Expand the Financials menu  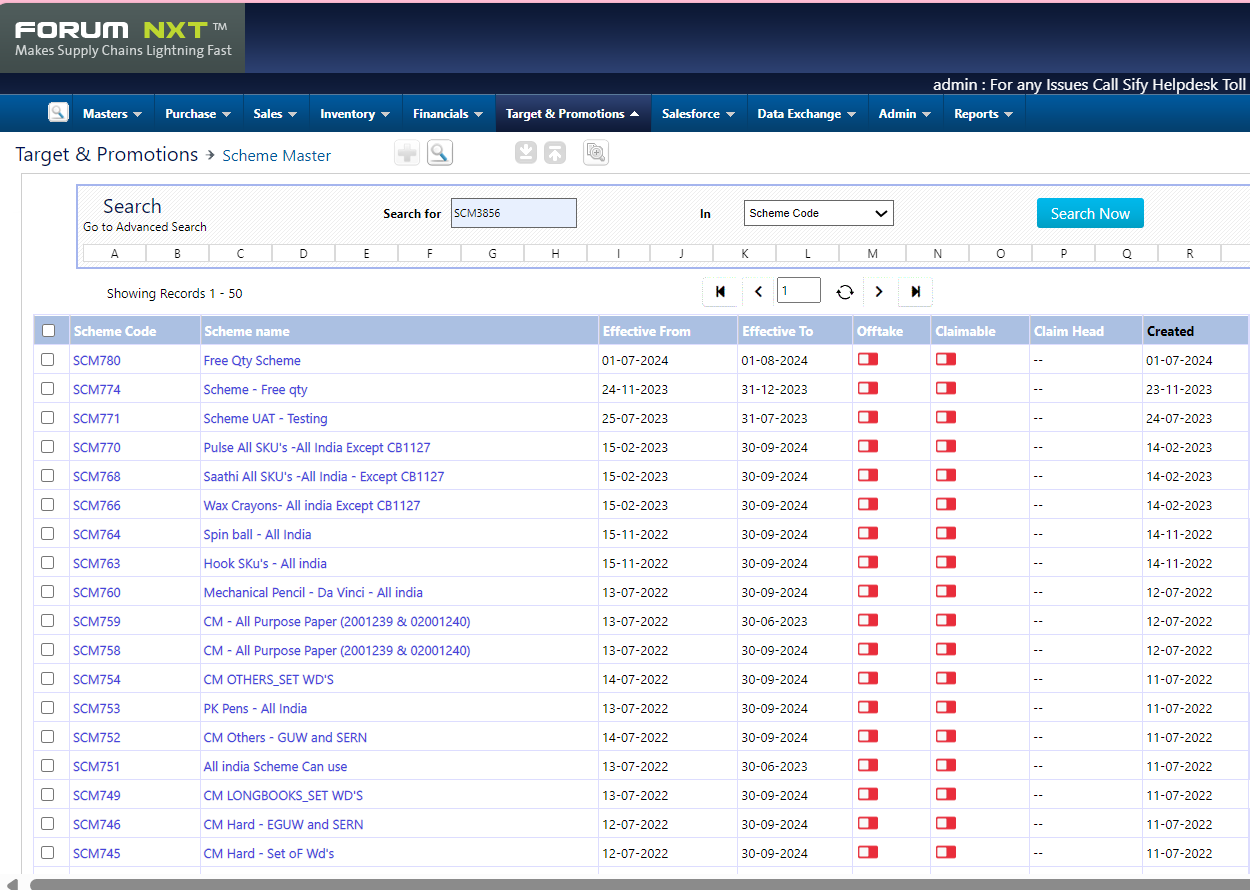click(448, 113)
